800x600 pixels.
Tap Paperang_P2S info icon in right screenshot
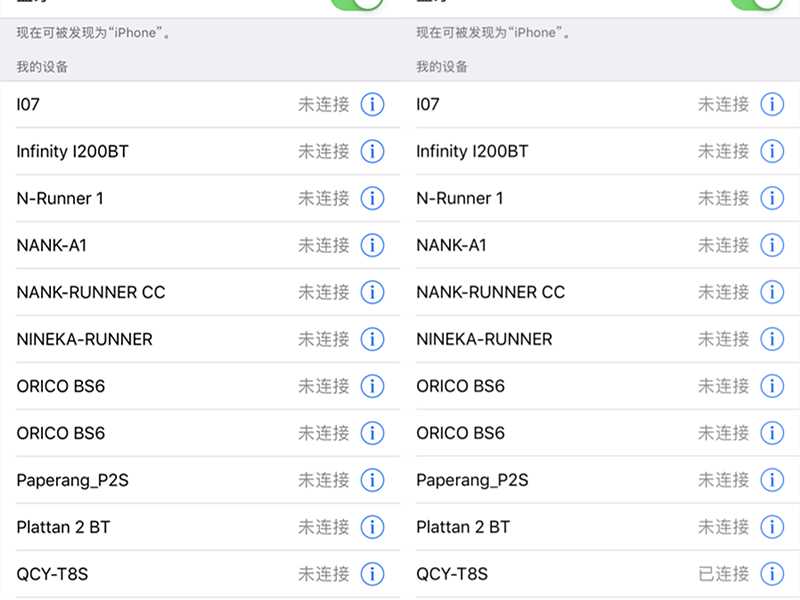click(x=772, y=480)
